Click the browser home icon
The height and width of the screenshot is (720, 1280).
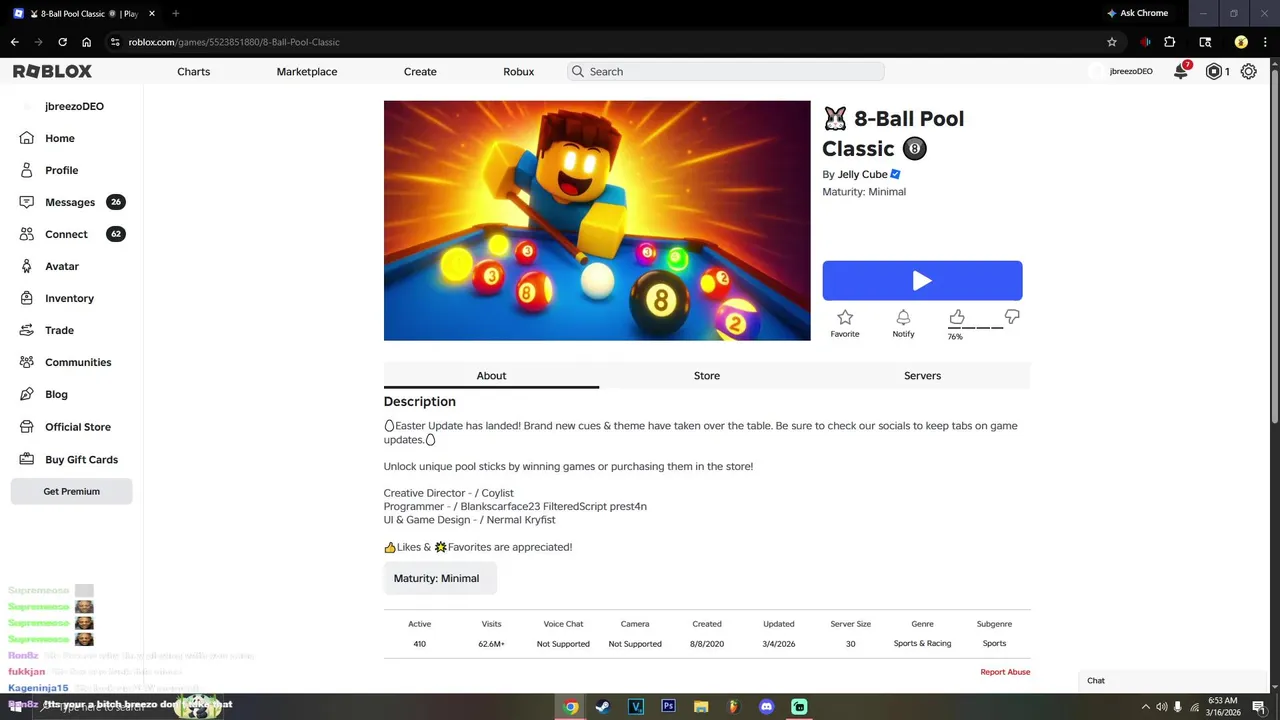[86, 42]
